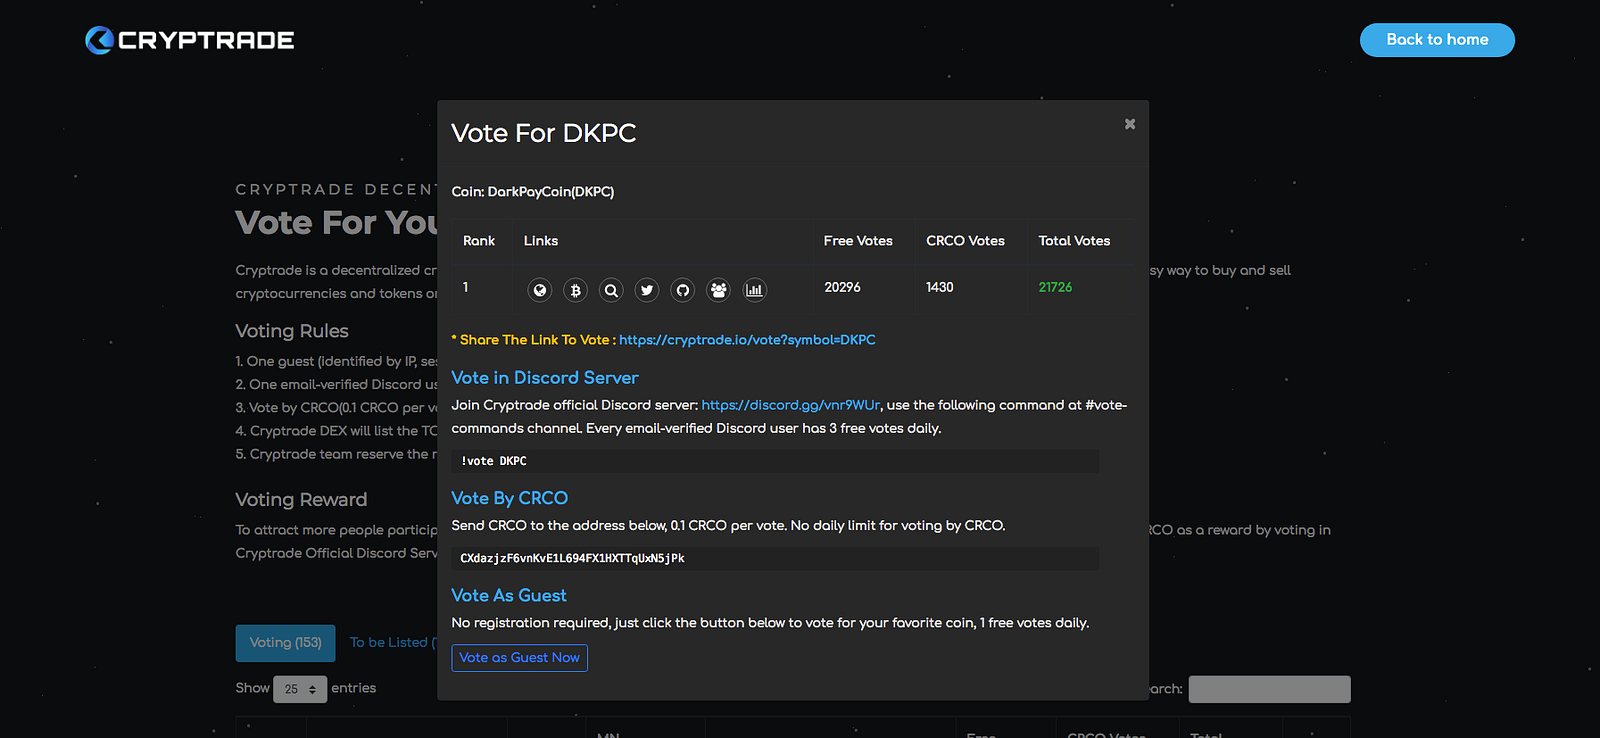Click the Coin: DarkPayCoin(DKPC) label

[x=533, y=192]
